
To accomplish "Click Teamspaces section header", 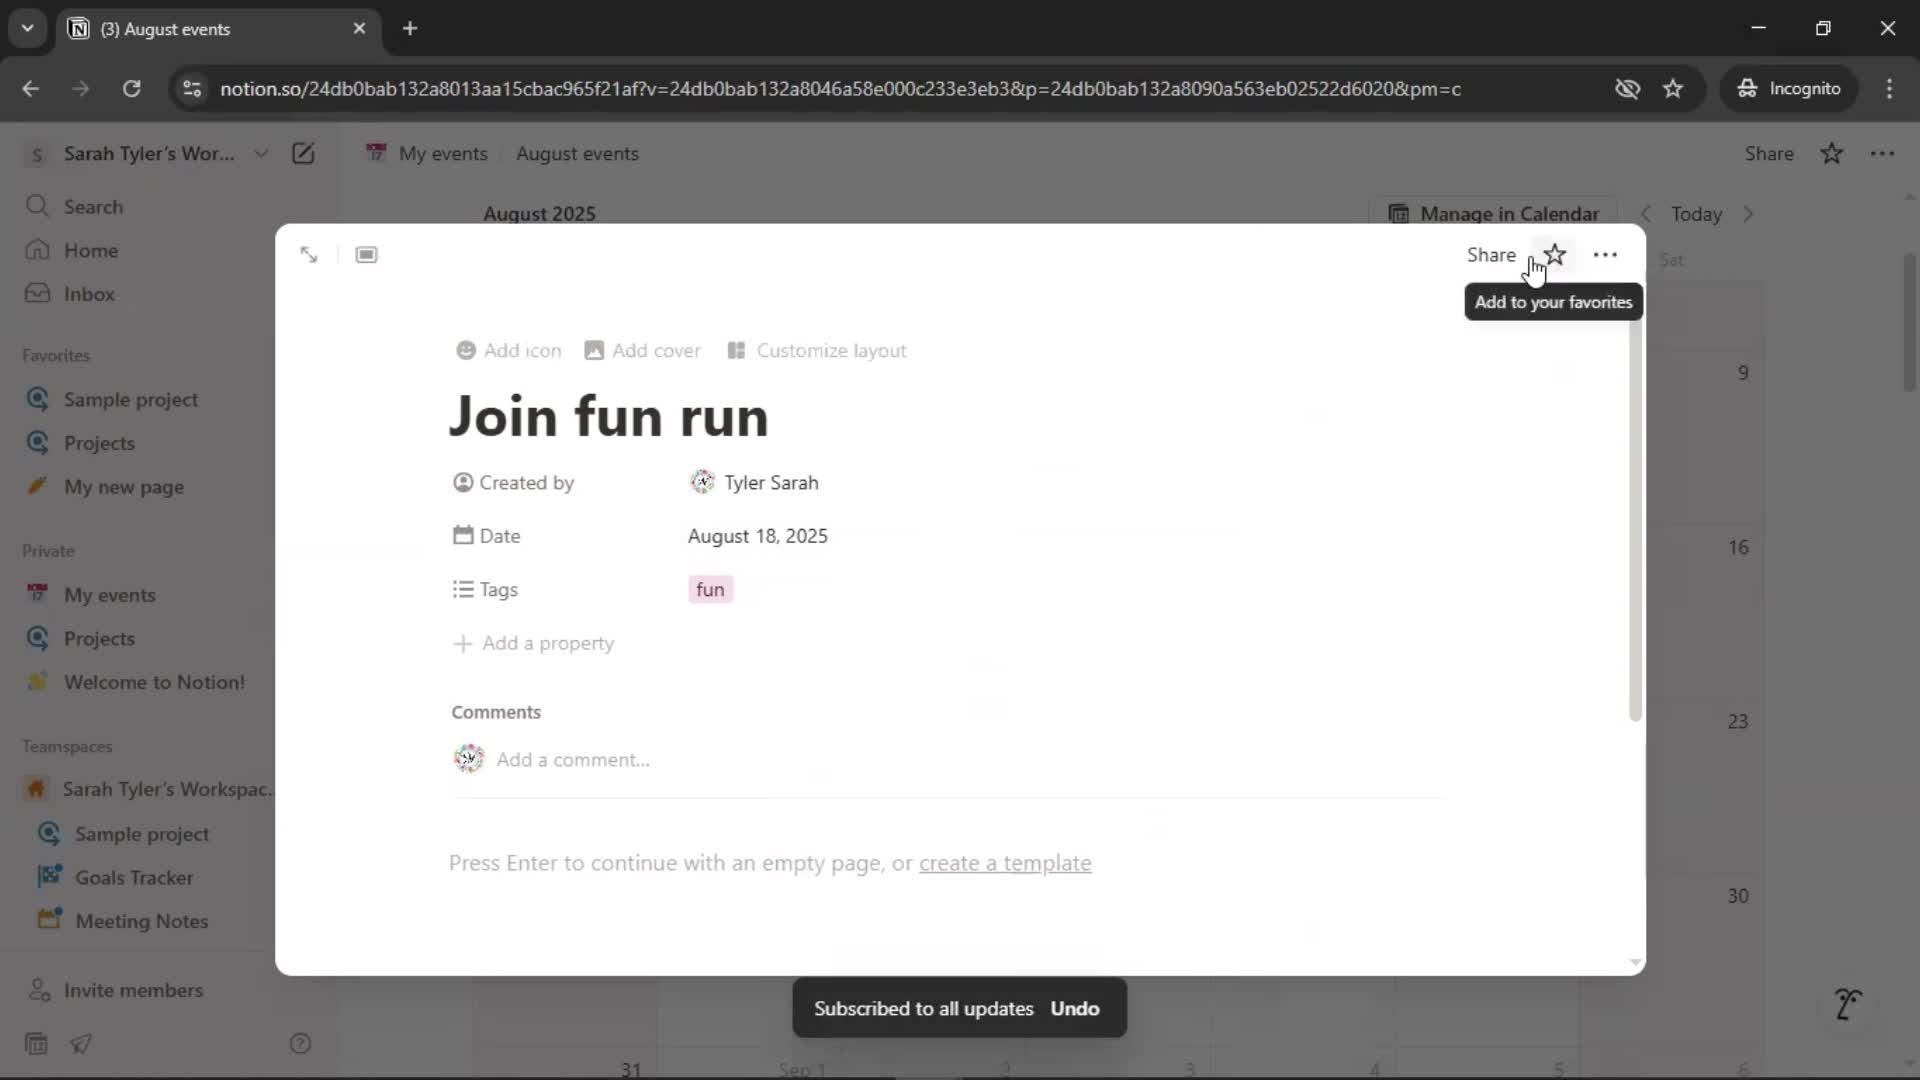I will click(67, 747).
